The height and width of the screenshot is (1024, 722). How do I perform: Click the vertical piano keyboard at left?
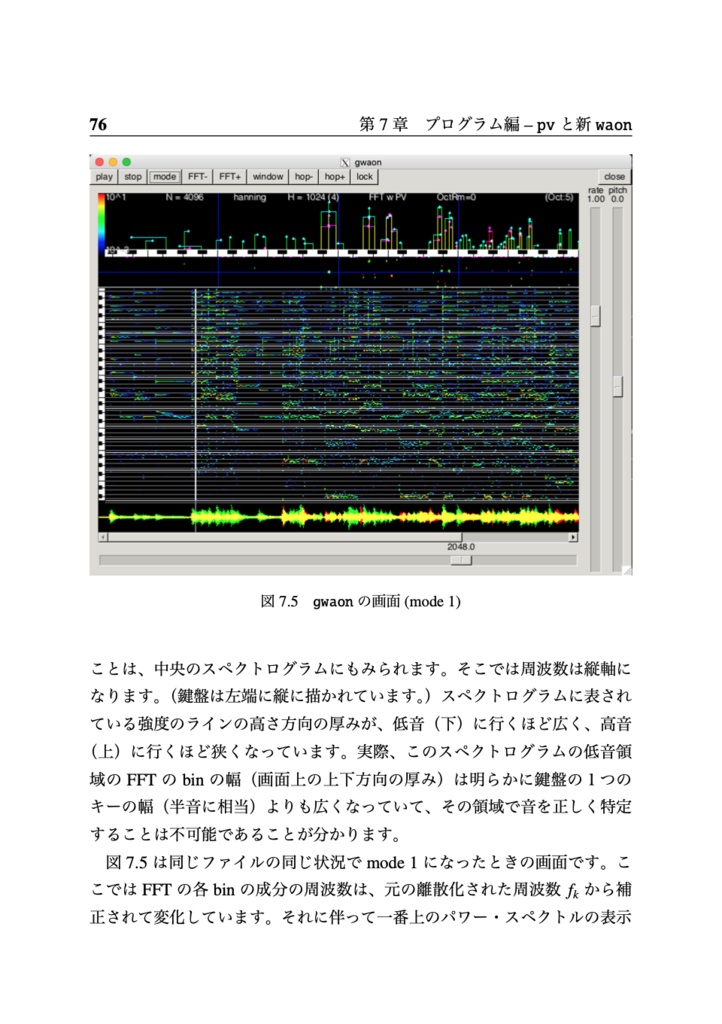click(102, 394)
